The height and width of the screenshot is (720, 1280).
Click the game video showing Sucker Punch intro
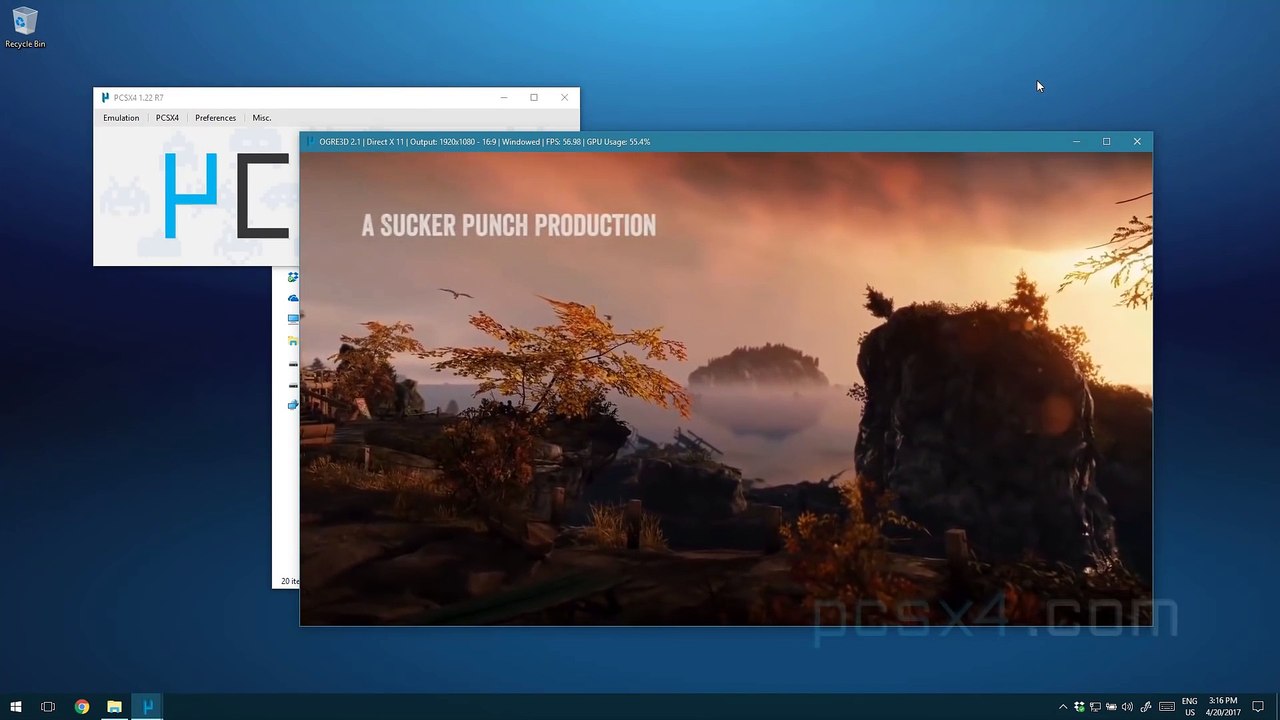pyautogui.click(x=726, y=389)
